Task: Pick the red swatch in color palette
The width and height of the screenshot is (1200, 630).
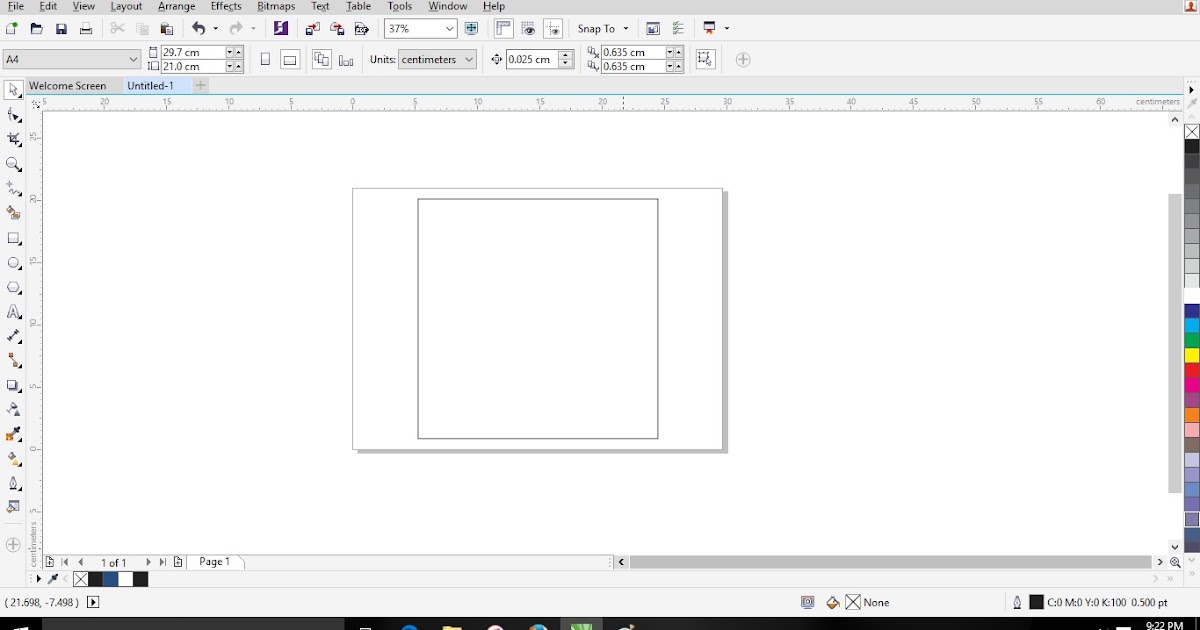Action: (x=1192, y=370)
